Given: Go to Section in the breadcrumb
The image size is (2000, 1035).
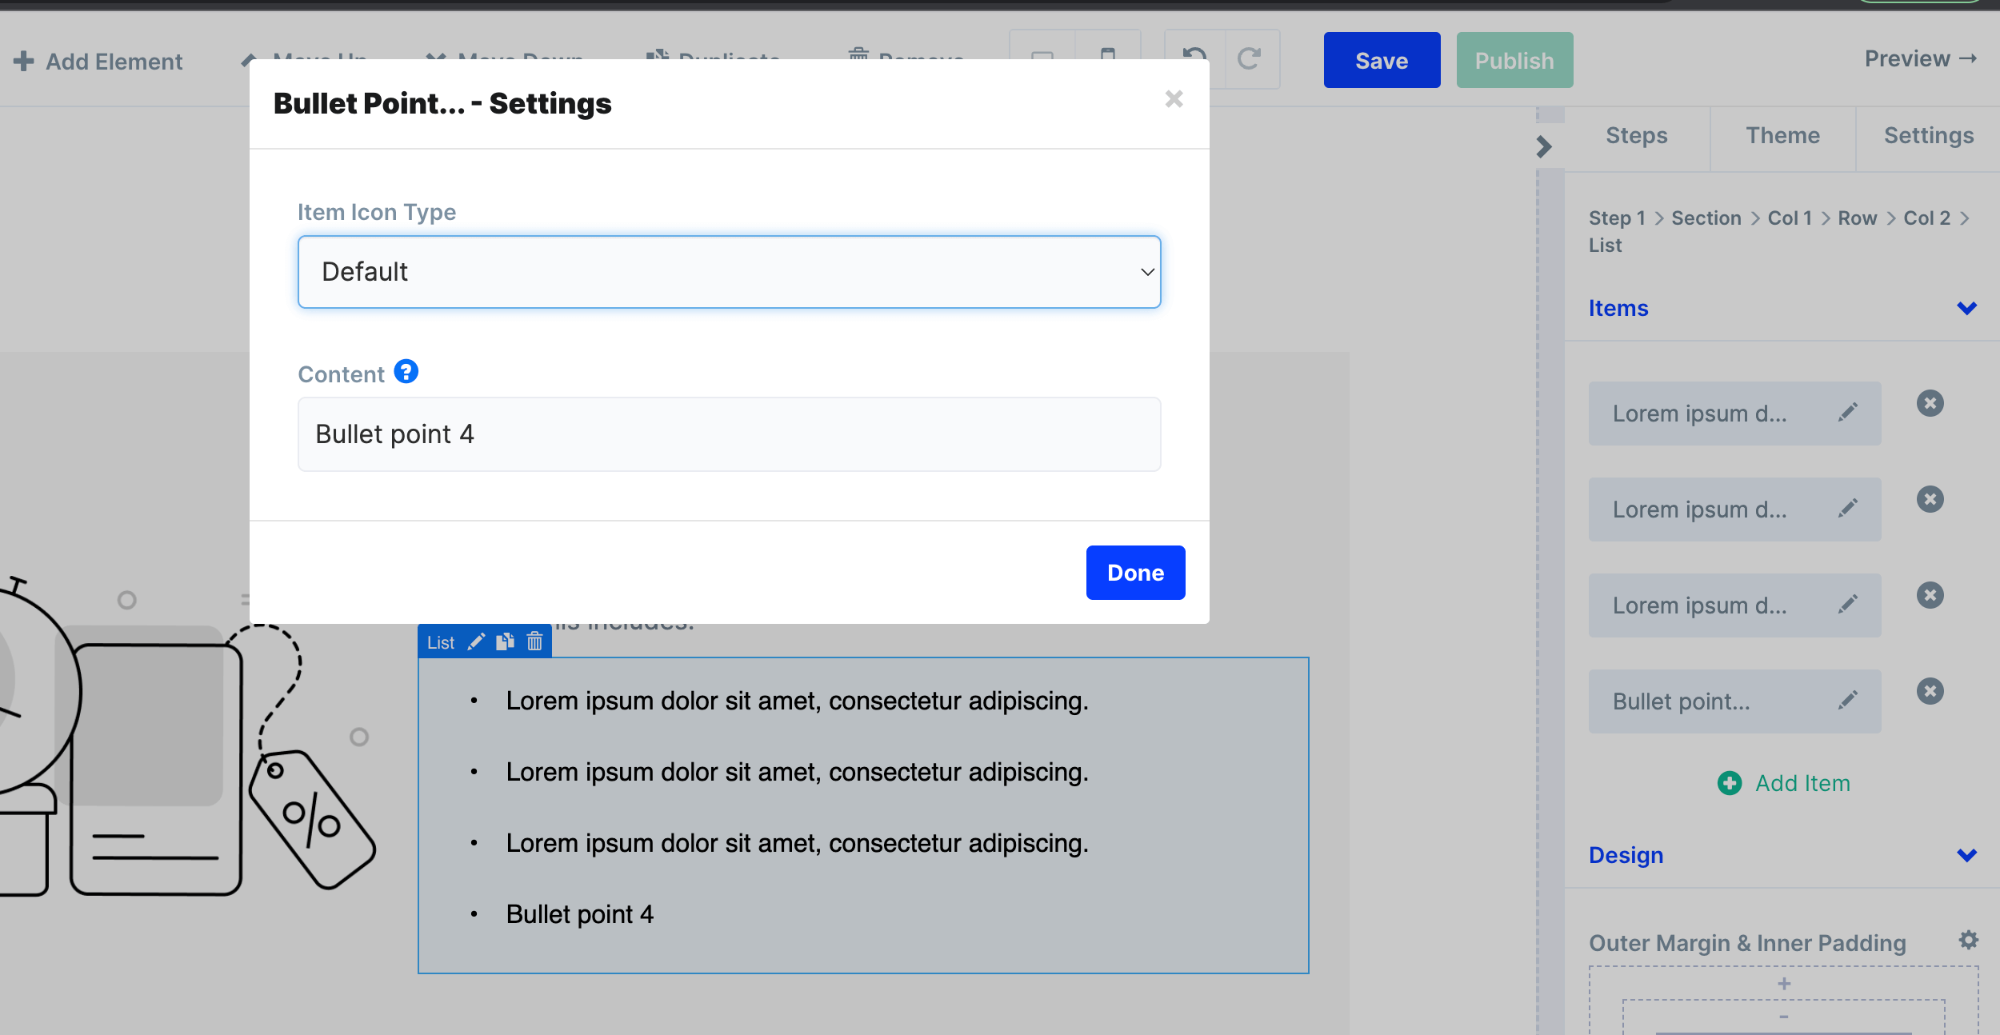Looking at the screenshot, I should 1706,218.
